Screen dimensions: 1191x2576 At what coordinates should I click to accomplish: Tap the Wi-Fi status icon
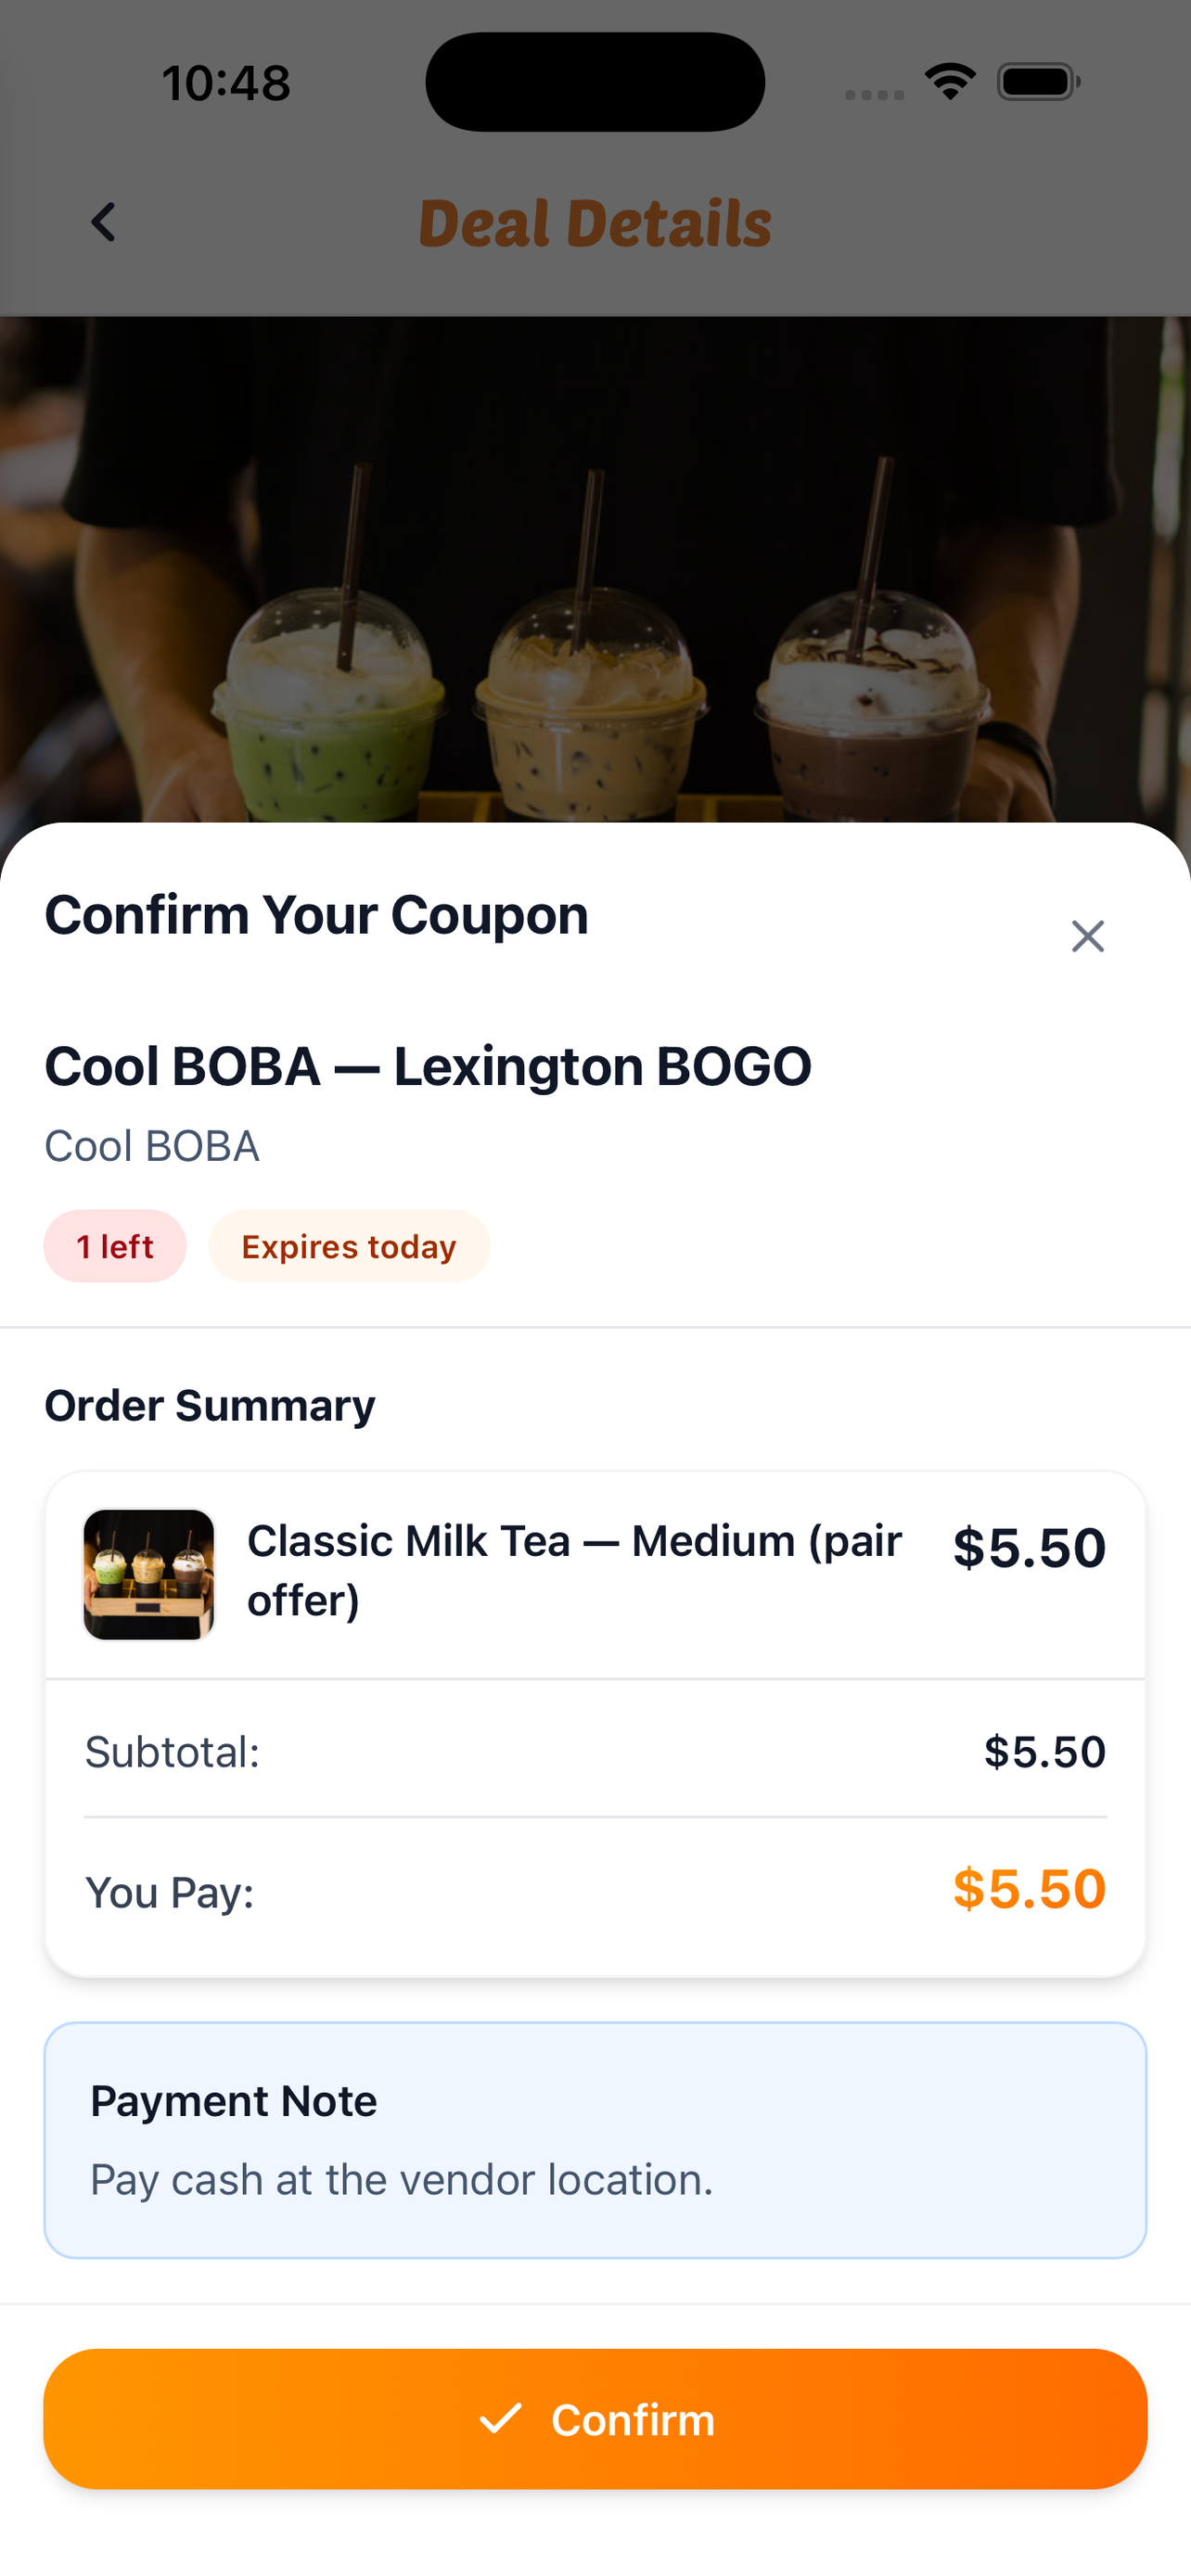point(950,81)
